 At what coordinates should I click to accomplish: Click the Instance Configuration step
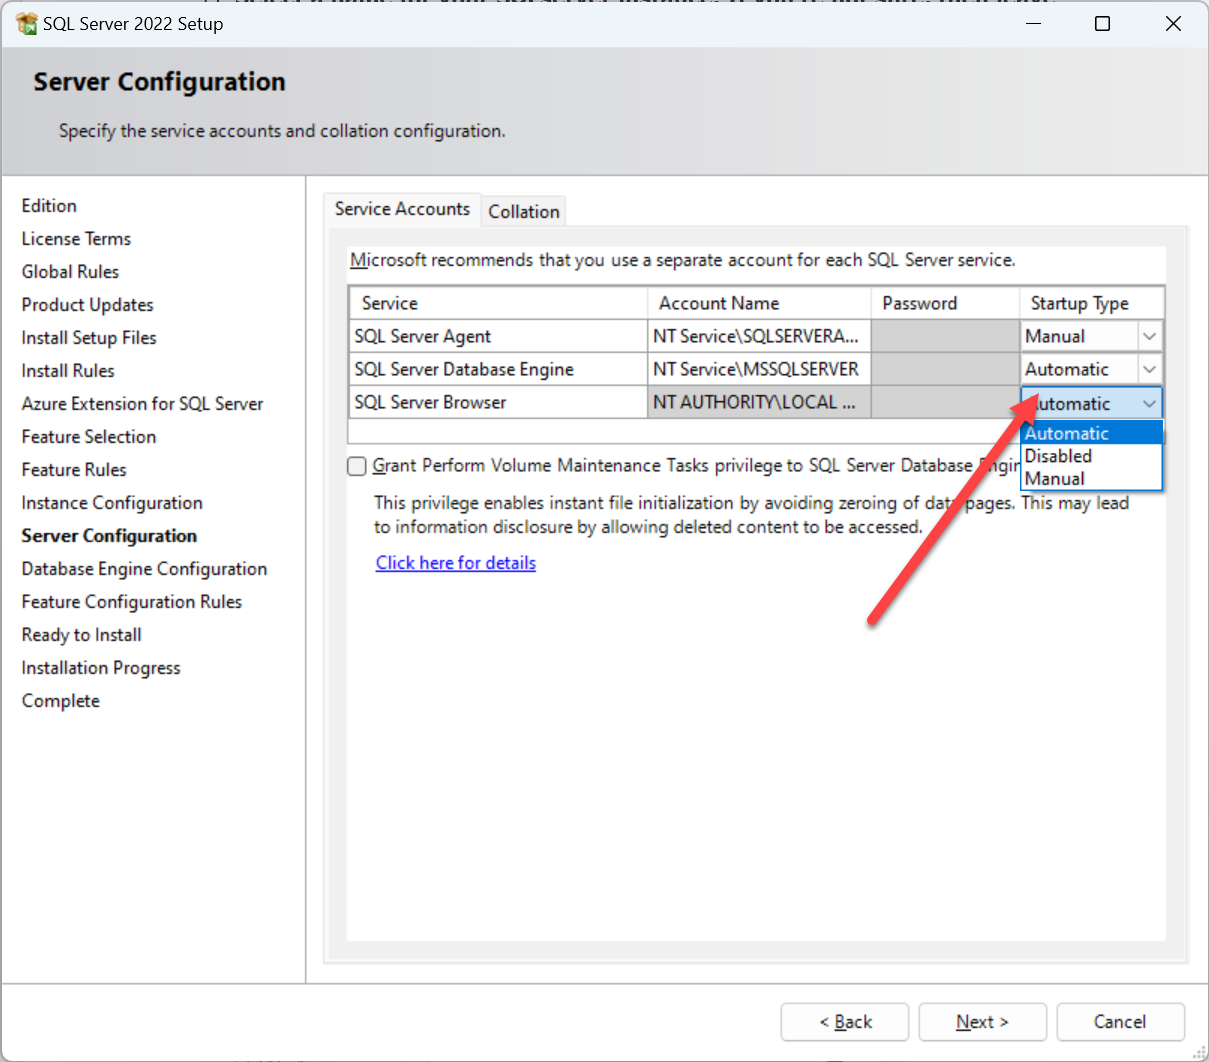[x=112, y=502]
